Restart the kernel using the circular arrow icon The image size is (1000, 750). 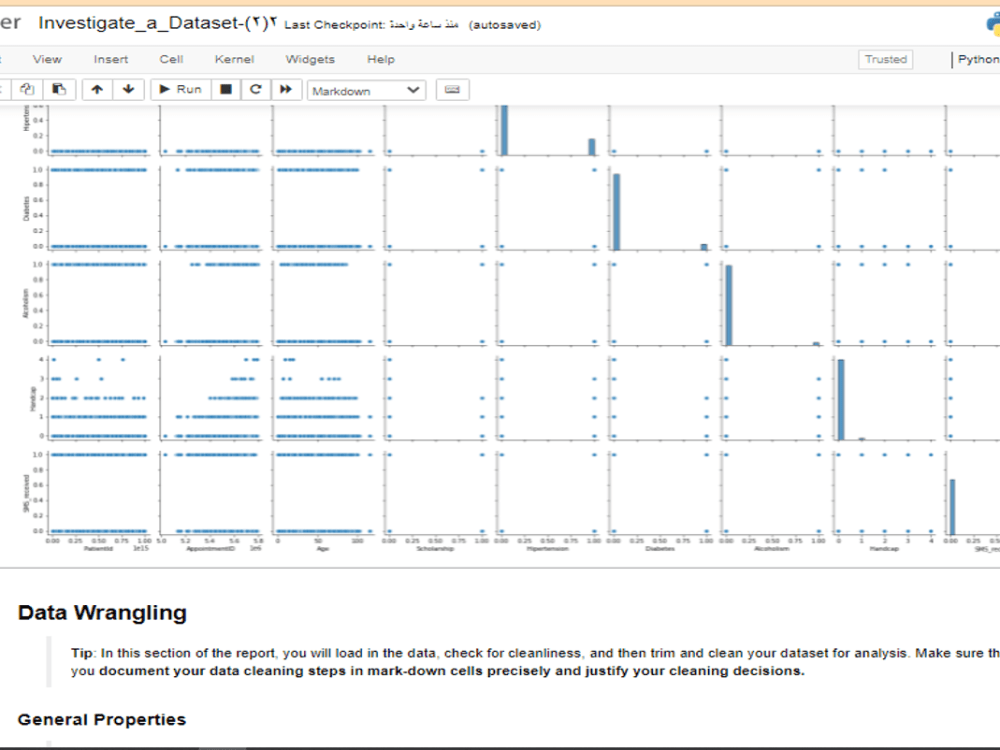pos(256,89)
